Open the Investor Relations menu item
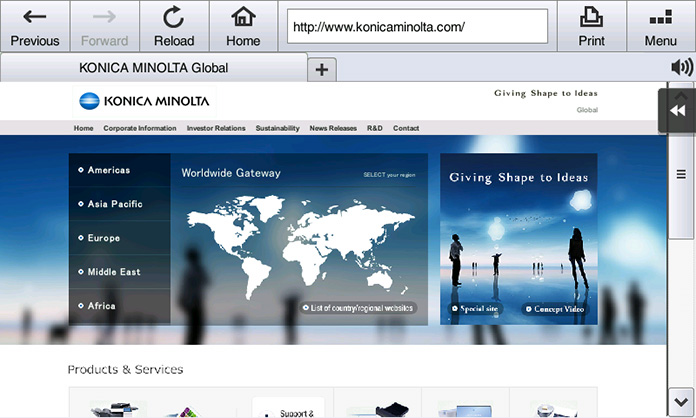This screenshot has height=418, width=696. 215,128
